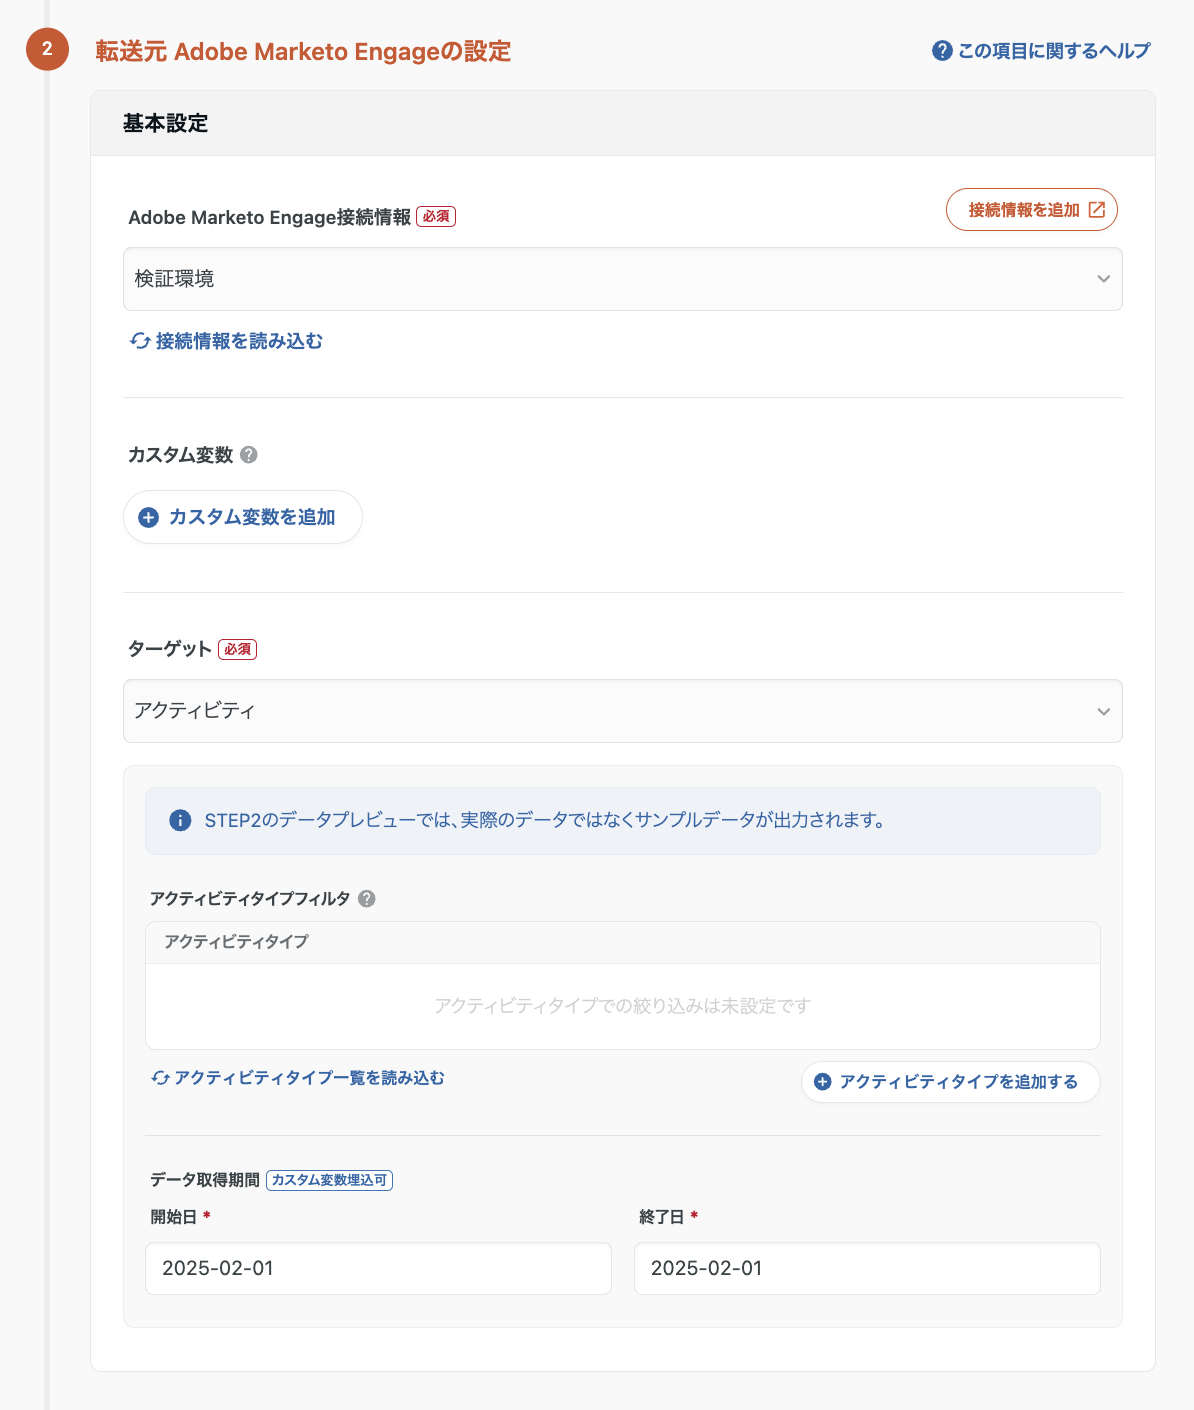Click the 開始日 date input field
The width and height of the screenshot is (1194, 1410).
tap(378, 1268)
